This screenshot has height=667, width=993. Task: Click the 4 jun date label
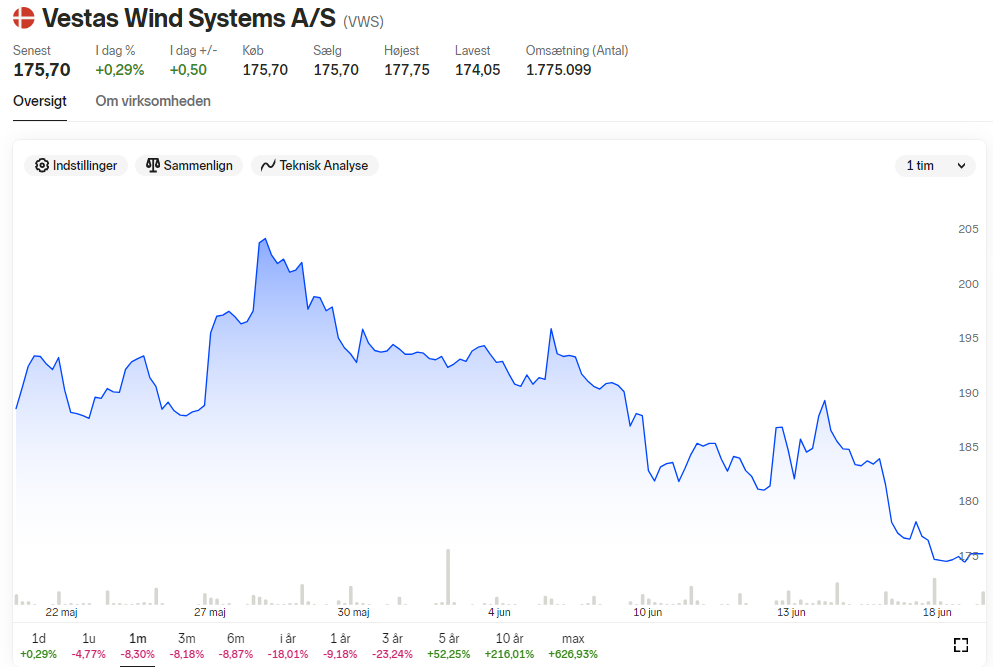499,612
